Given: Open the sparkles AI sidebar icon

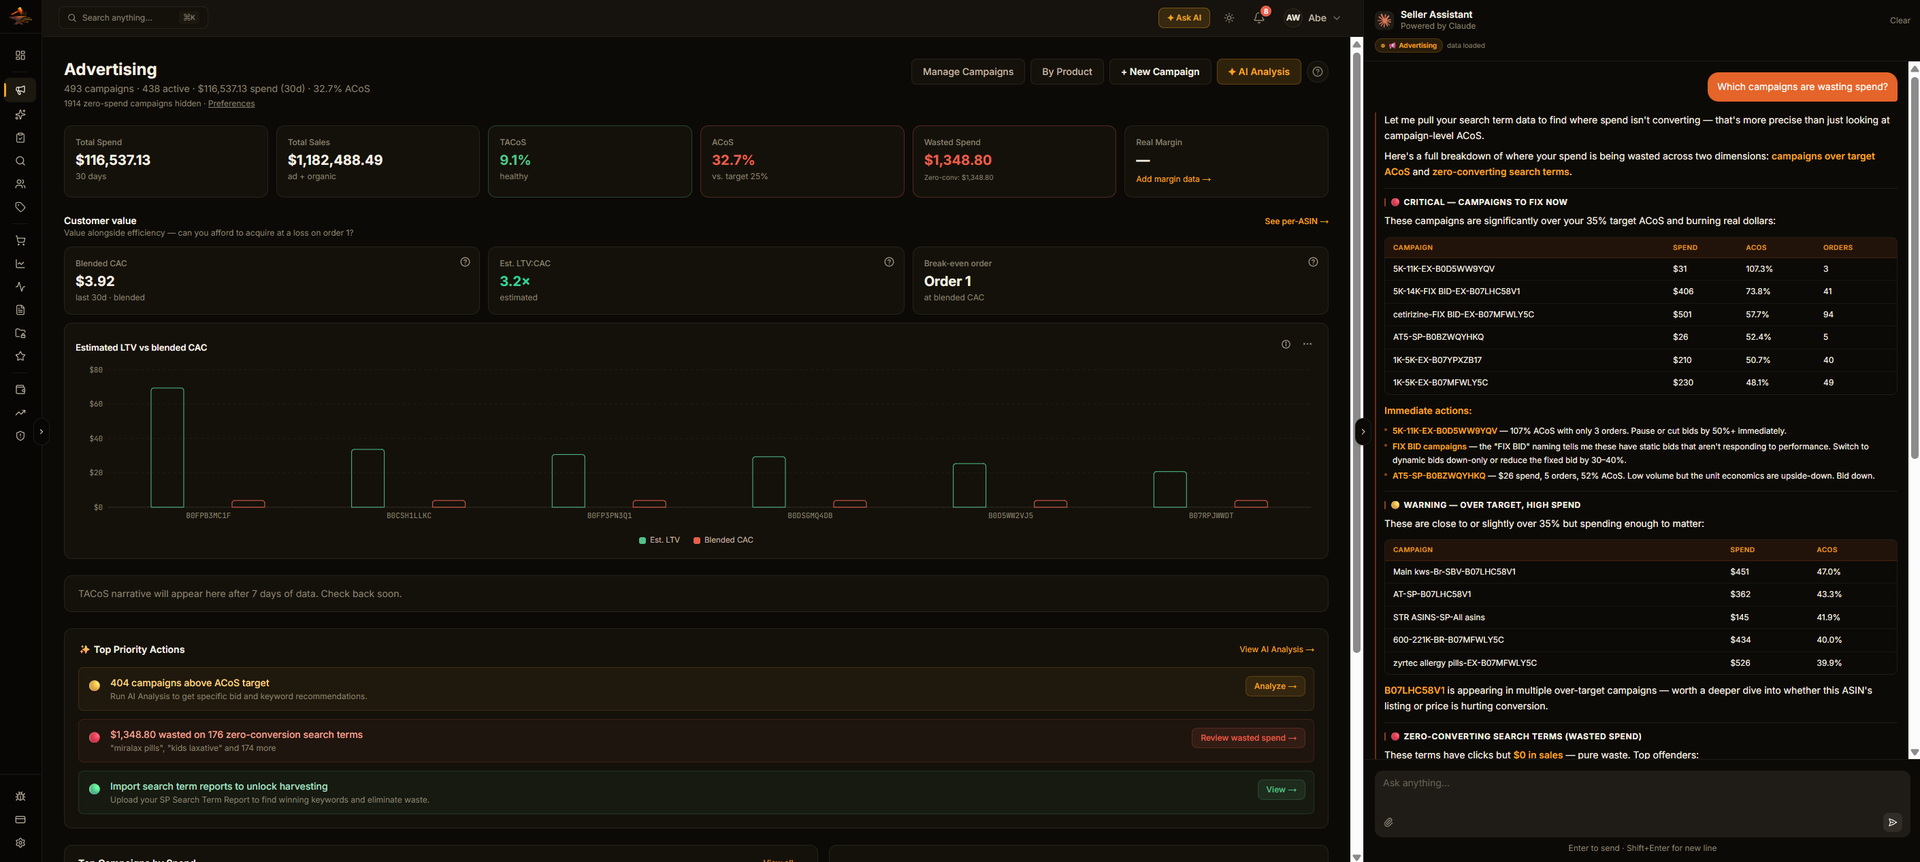Looking at the screenshot, I should (20, 115).
